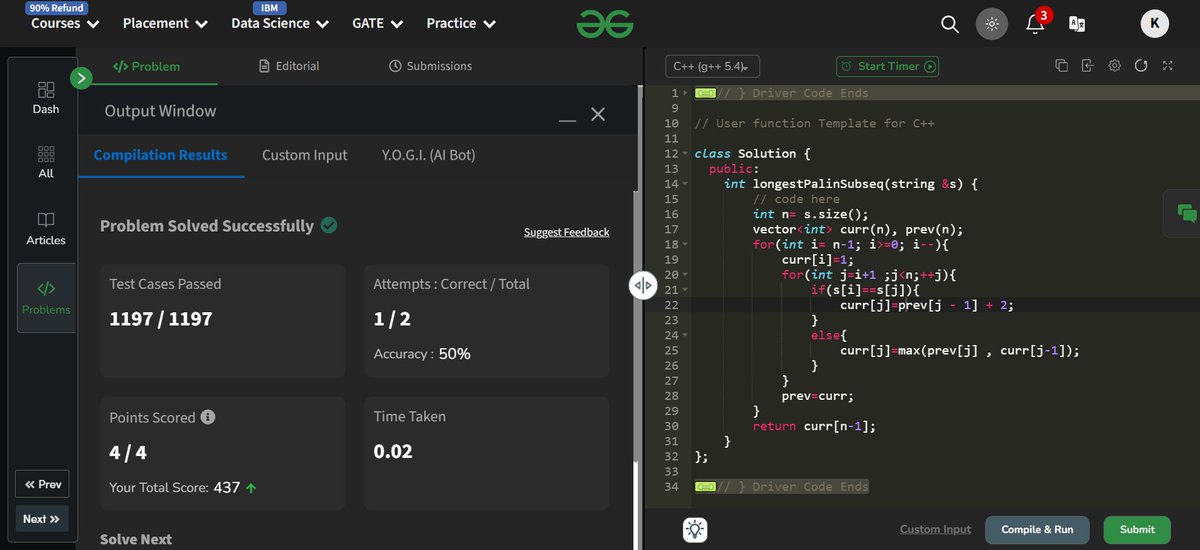Screen dimensions: 1200x550
Task: Collapse the if-block fold on line 21
Action: coord(685,290)
